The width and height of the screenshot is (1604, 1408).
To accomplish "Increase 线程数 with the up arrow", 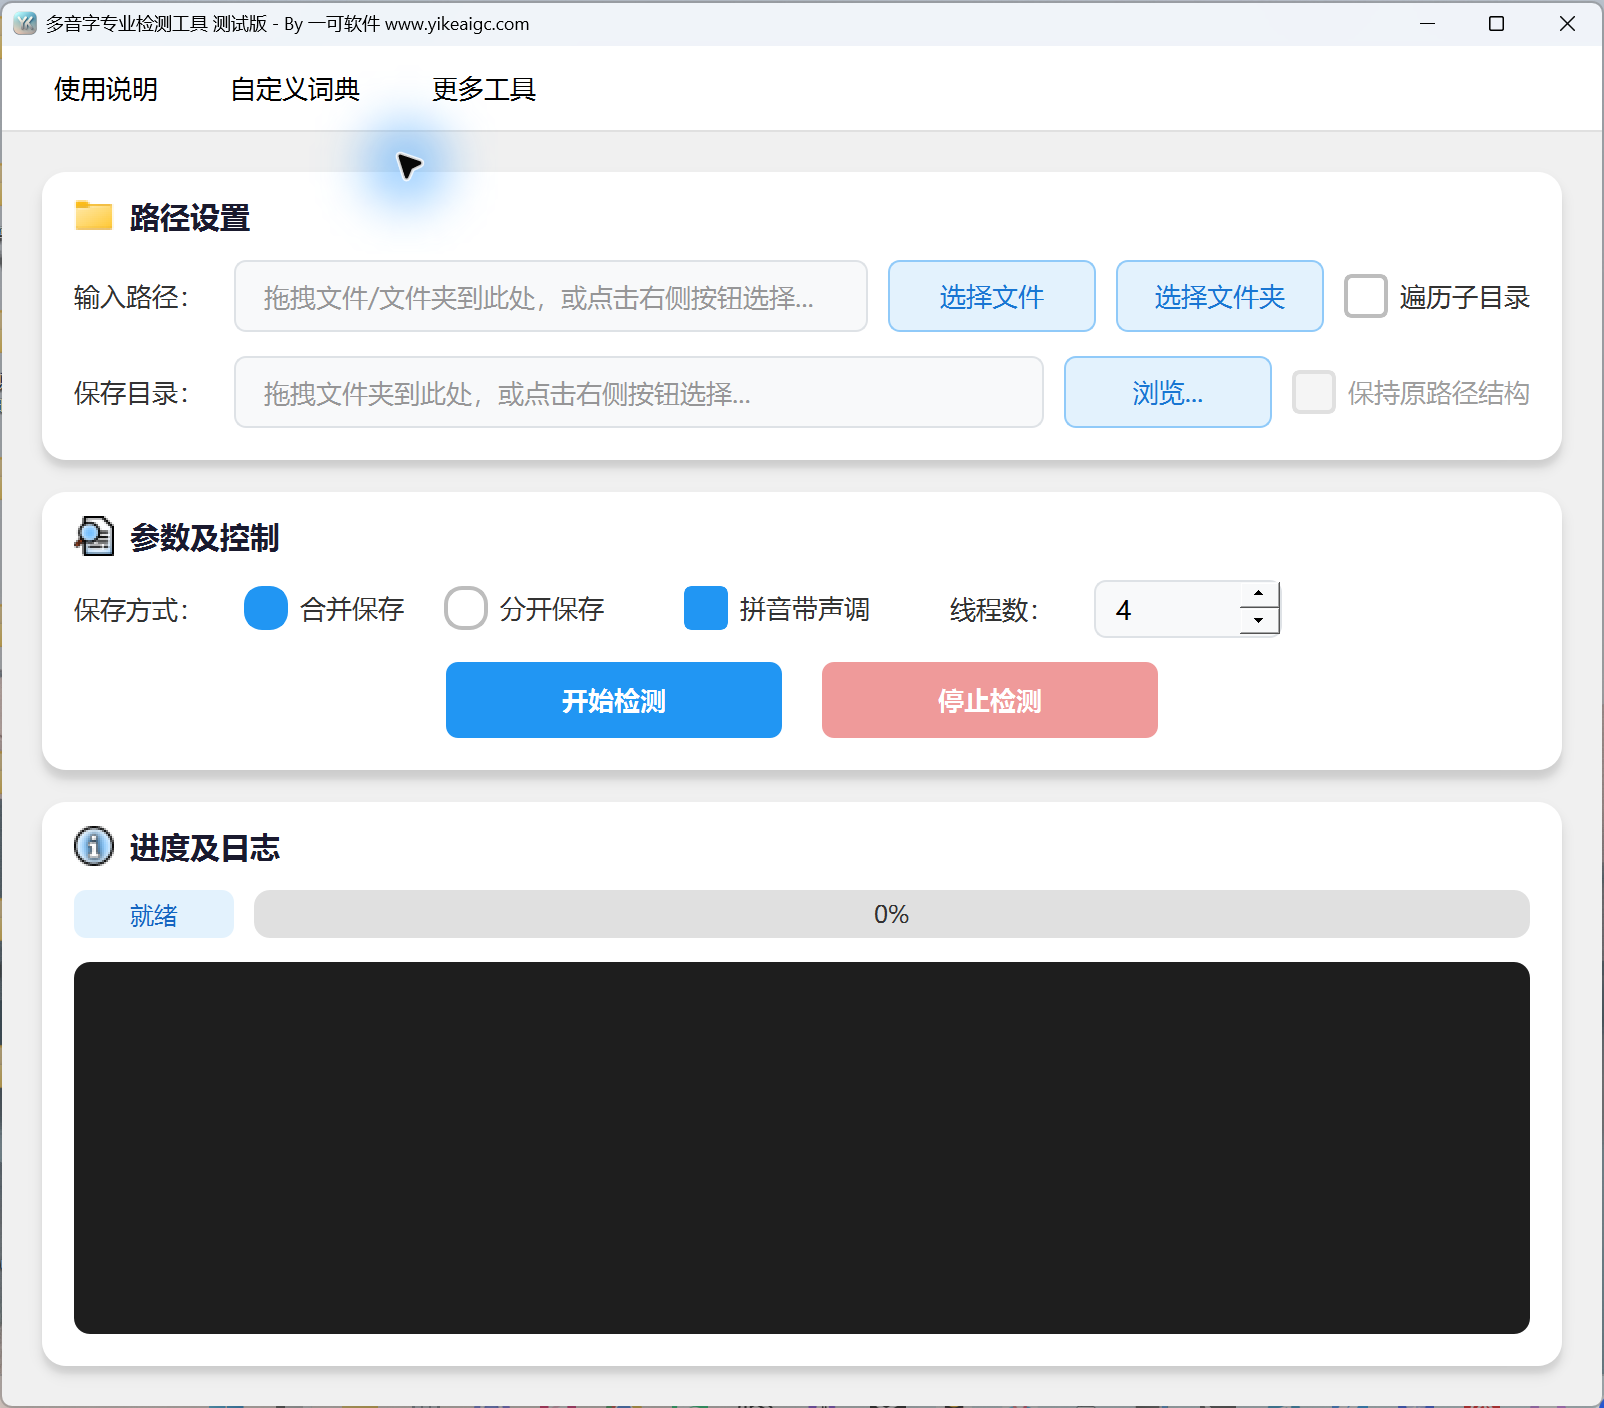I will coord(1259,594).
